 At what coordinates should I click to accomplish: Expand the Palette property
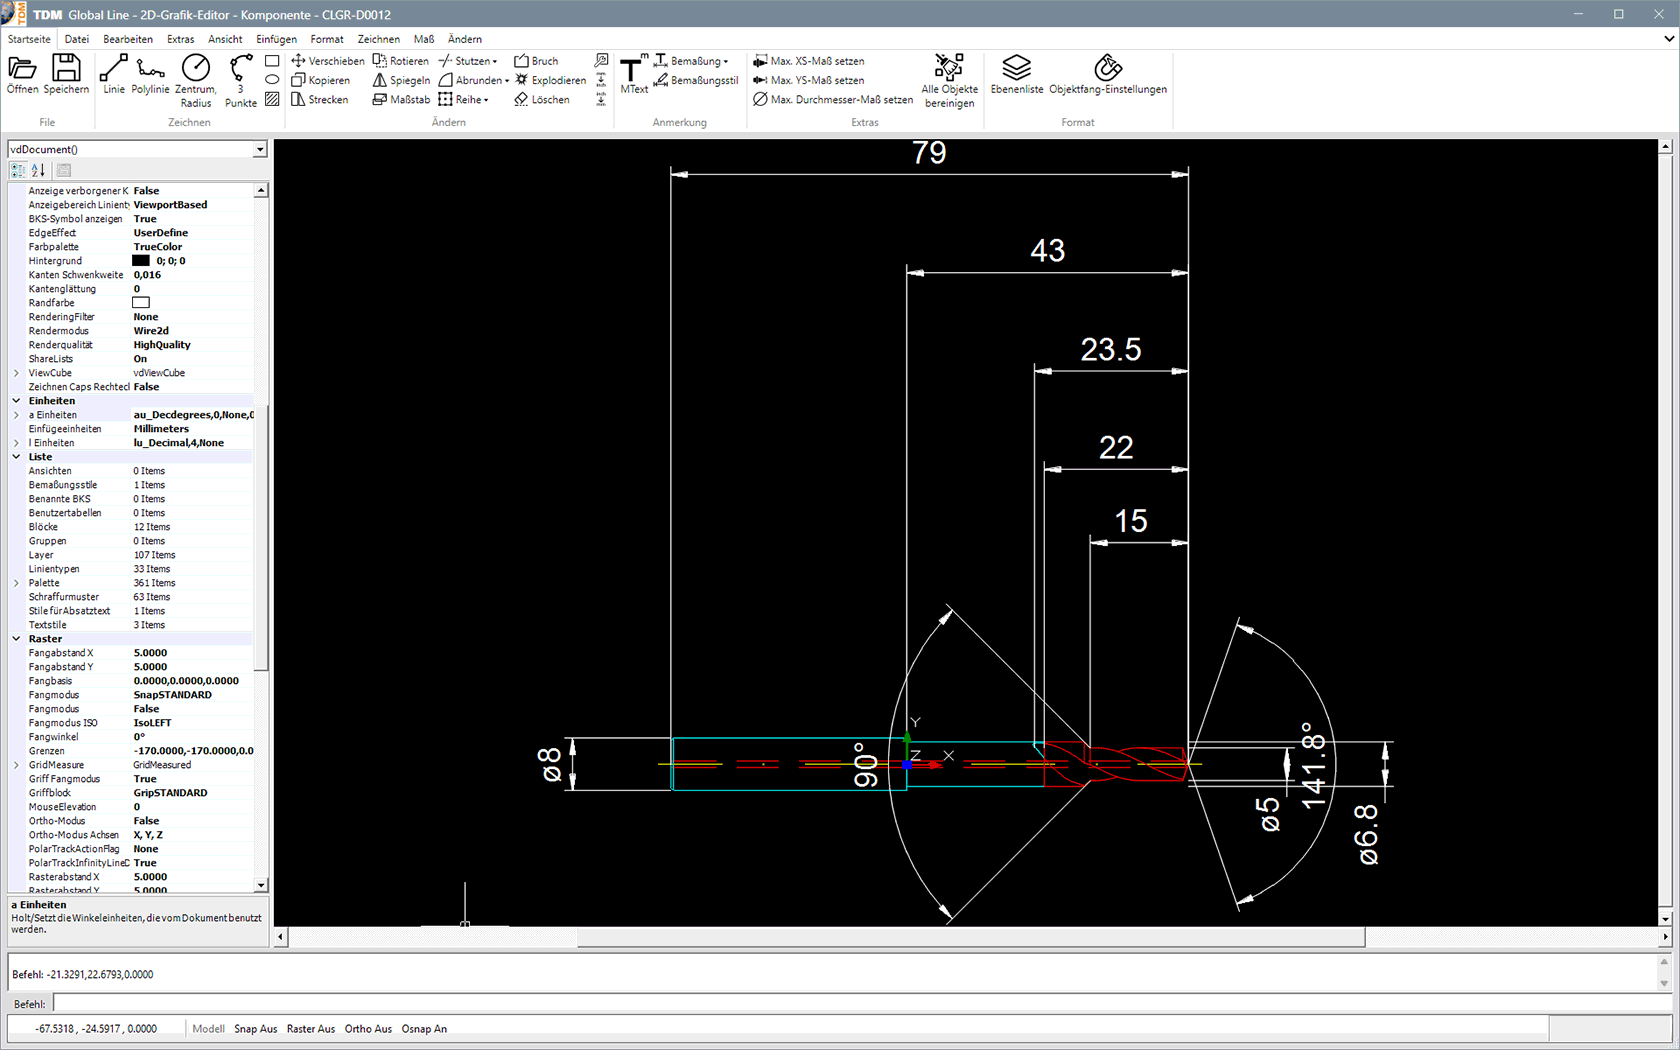[x=16, y=583]
